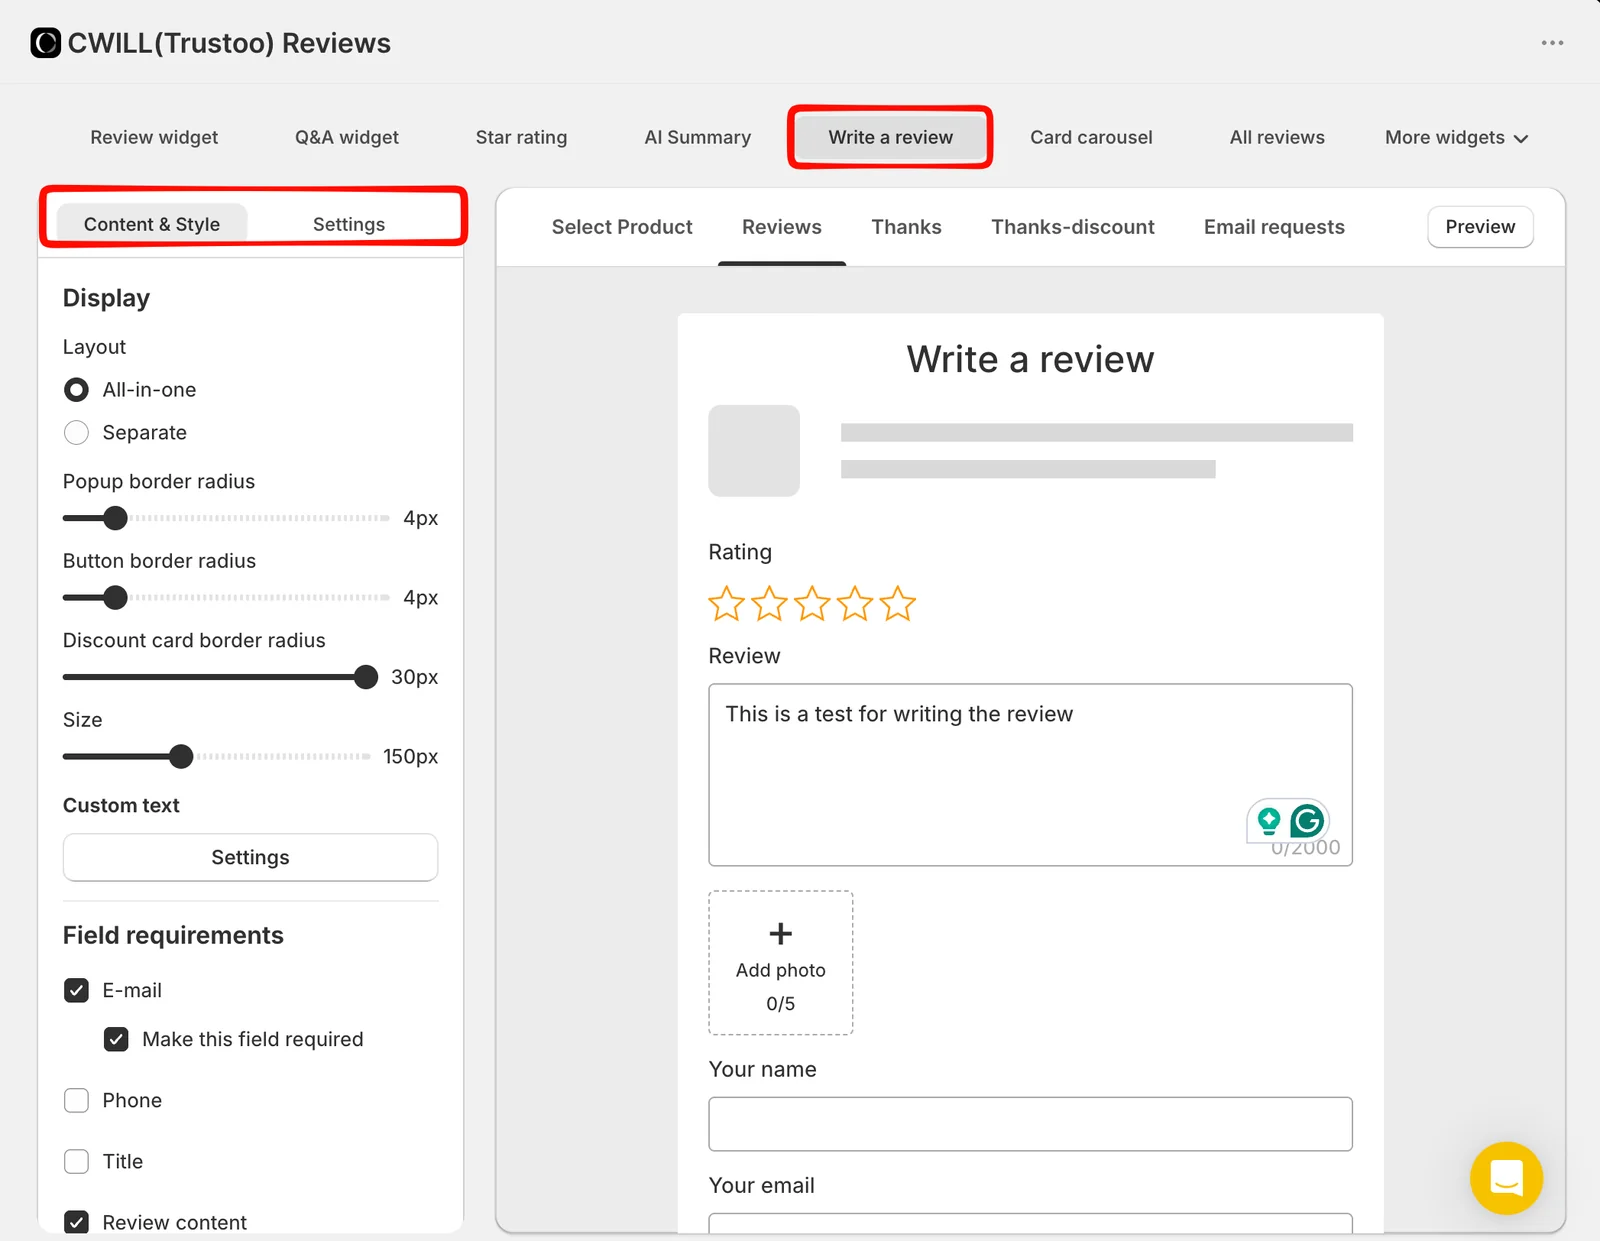1600x1241 pixels.
Task: Select the Content & Style panel tab
Action: click(x=152, y=224)
